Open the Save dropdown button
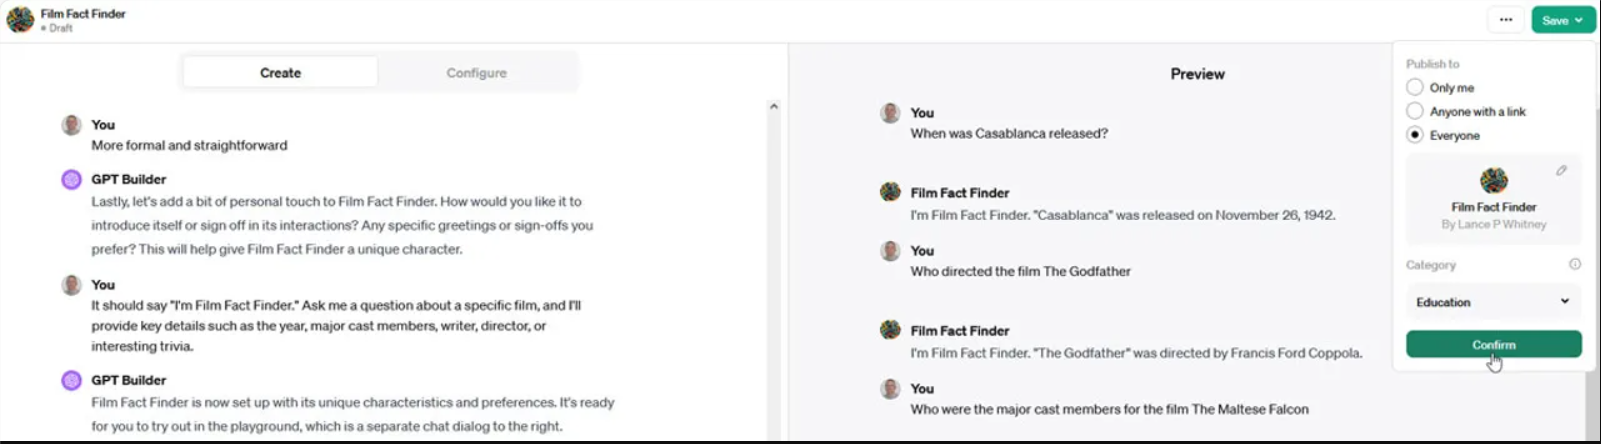Image resolution: width=1601 pixels, height=444 pixels. coord(1562,20)
